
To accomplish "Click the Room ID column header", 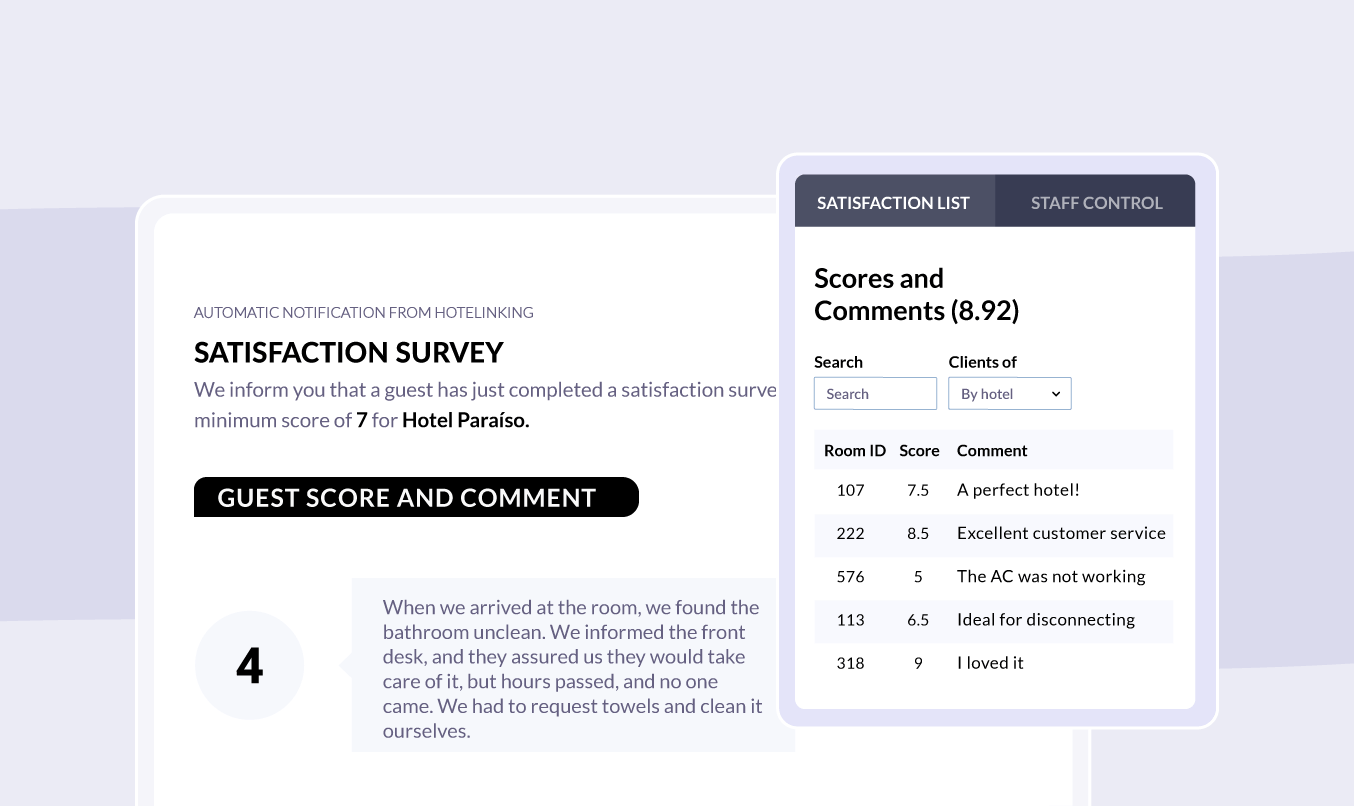I will point(855,450).
